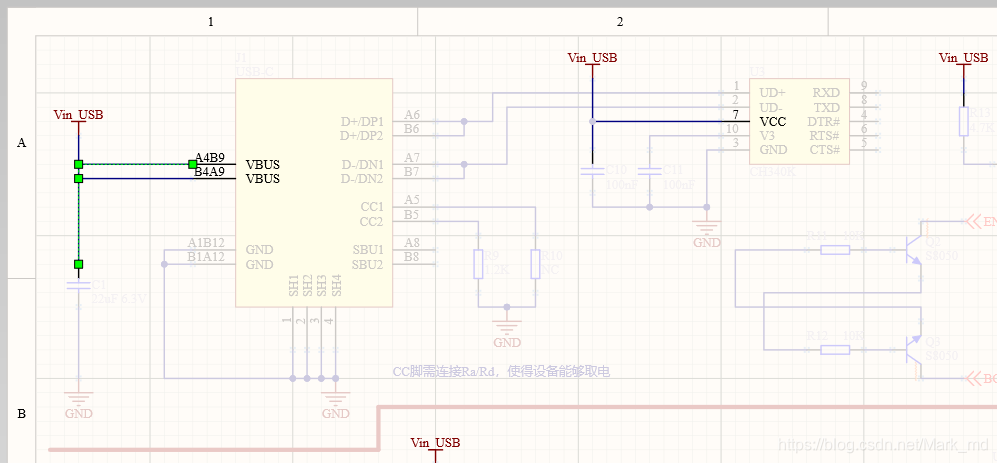
Task: Click column header 2 on the sheet border
Action: pyautogui.click(x=620, y=22)
